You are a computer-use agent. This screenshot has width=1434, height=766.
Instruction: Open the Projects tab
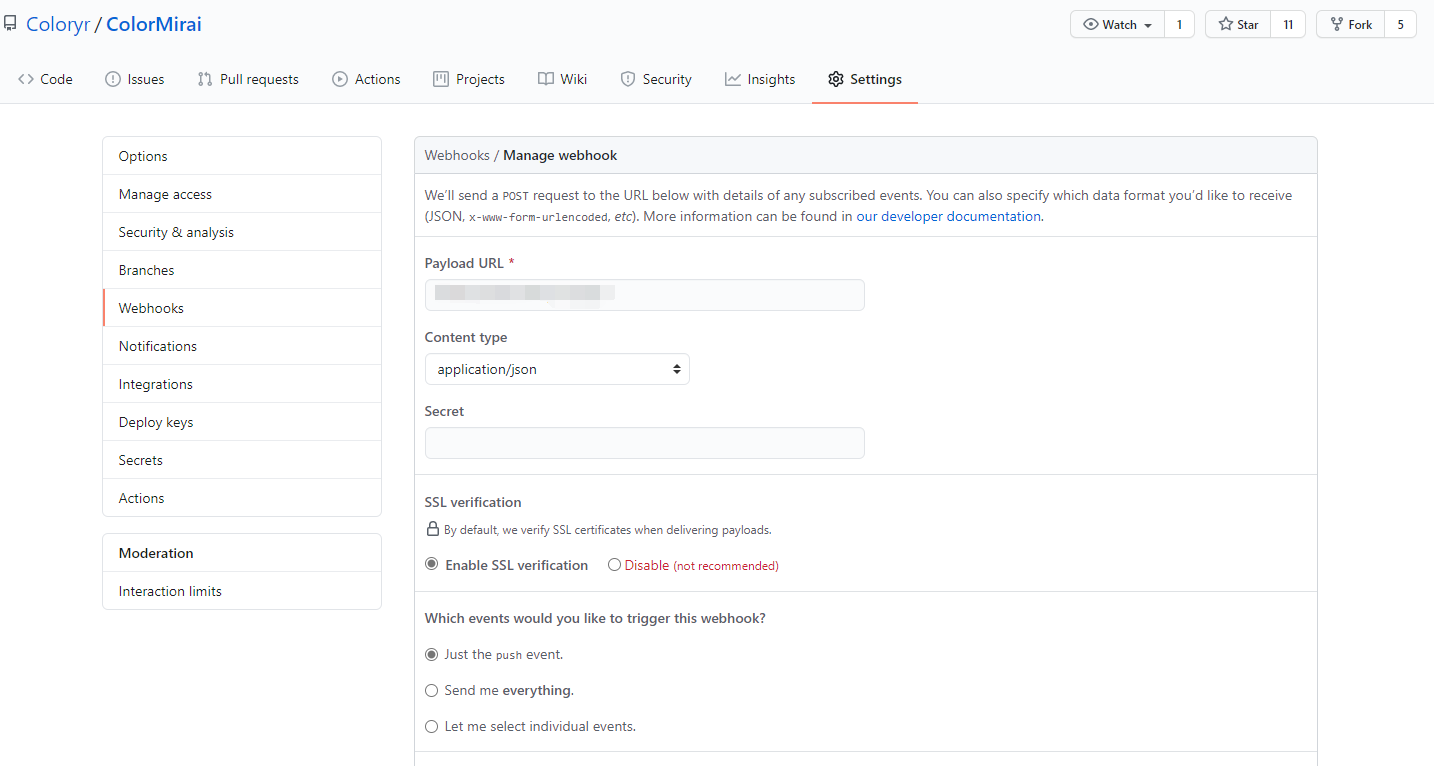(x=469, y=79)
